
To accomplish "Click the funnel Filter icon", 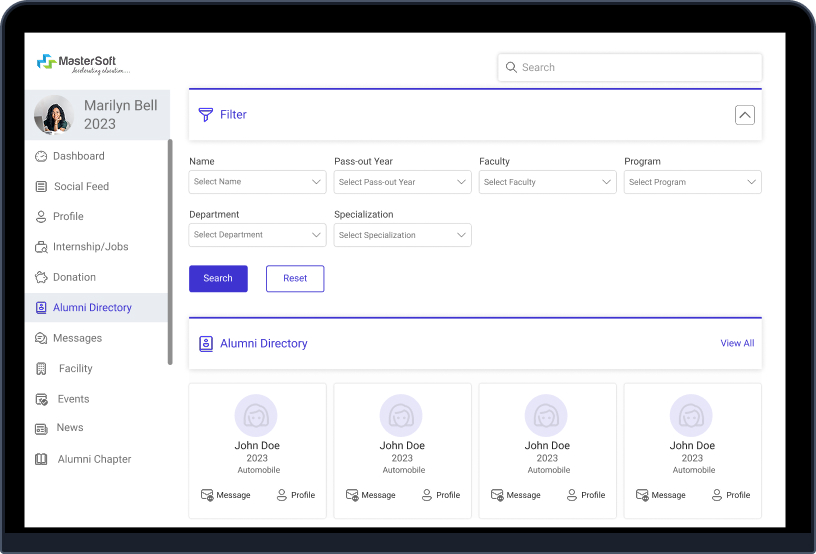I will coord(206,115).
